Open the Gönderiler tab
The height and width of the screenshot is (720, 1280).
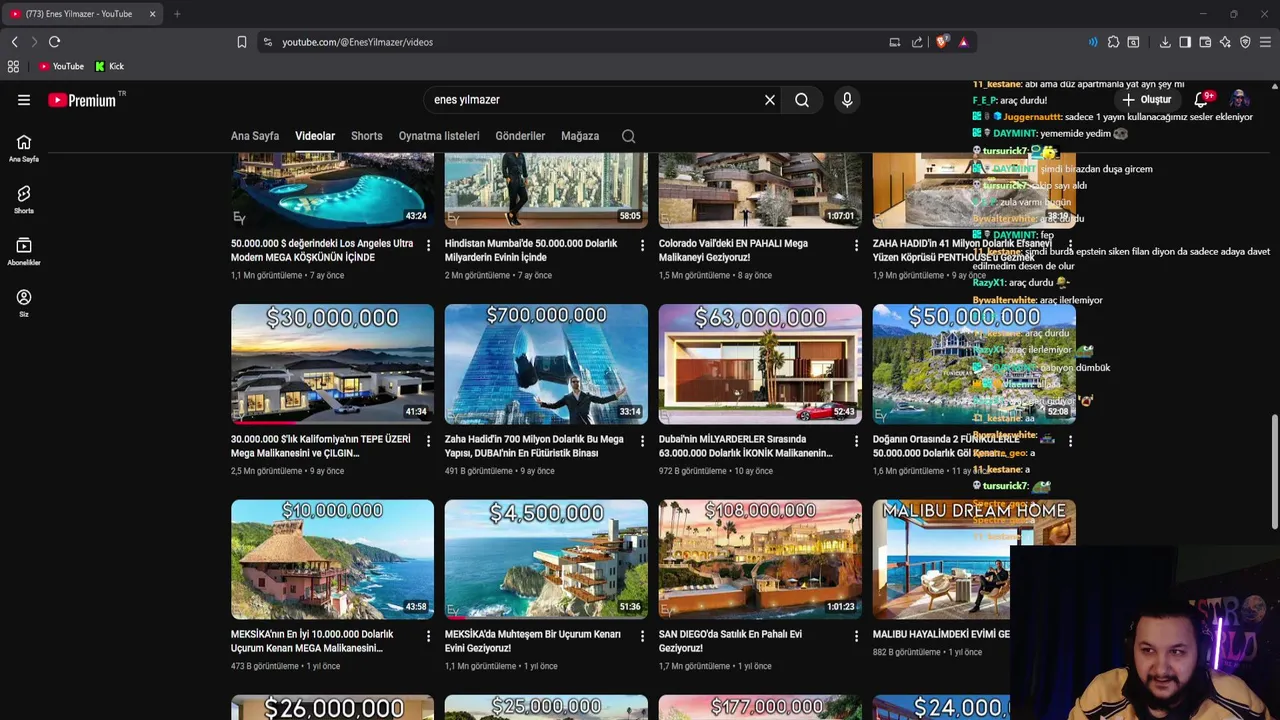coord(520,136)
